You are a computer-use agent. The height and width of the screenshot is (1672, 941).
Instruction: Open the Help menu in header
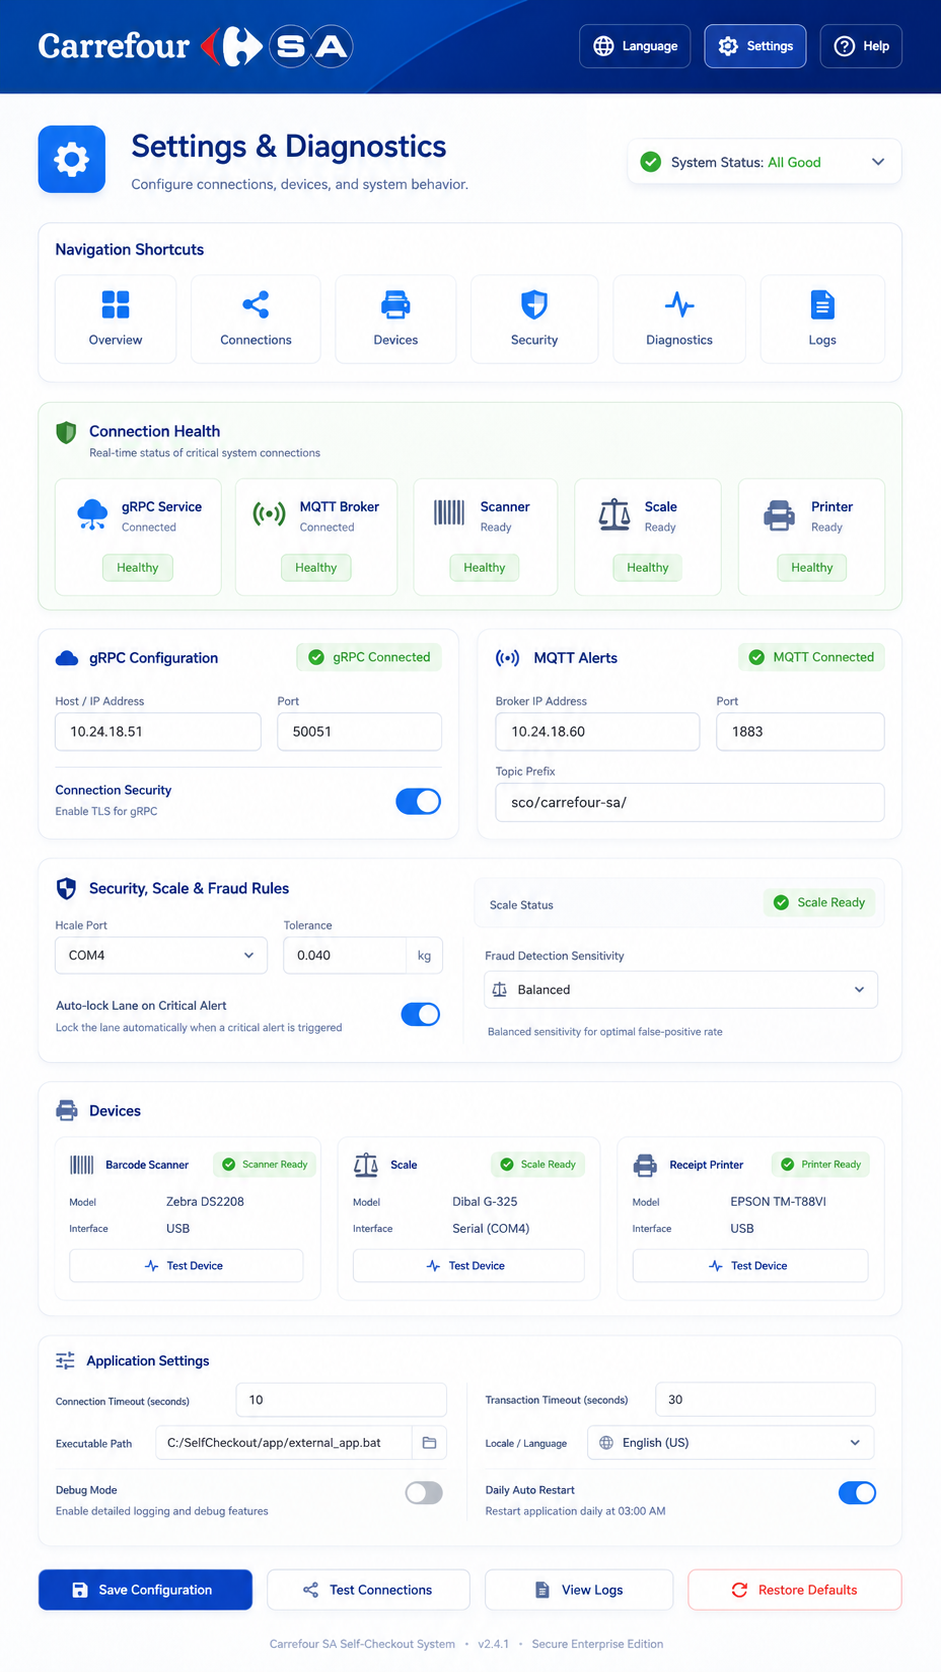861,46
